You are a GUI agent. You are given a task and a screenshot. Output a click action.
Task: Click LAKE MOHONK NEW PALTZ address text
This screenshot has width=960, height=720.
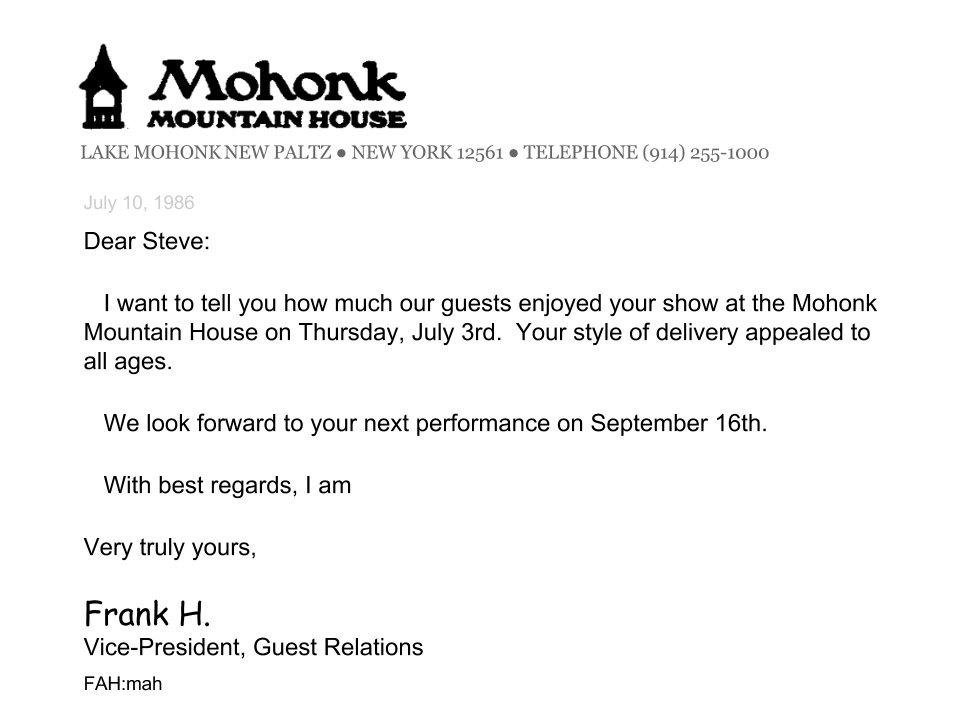tap(206, 153)
